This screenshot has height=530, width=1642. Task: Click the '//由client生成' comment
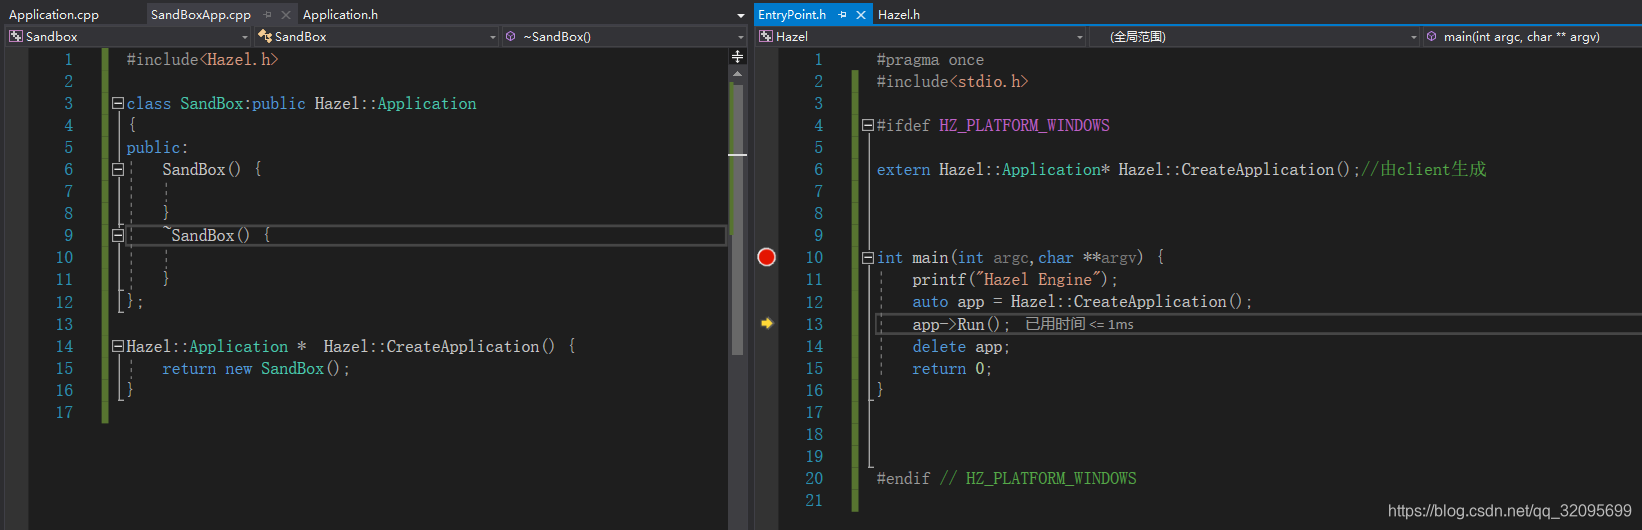1424,169
